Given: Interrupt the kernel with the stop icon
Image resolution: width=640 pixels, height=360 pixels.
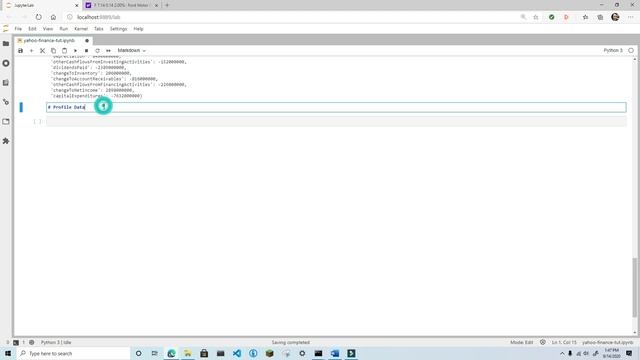Looking at the screenshot, I should click(87, 51).
